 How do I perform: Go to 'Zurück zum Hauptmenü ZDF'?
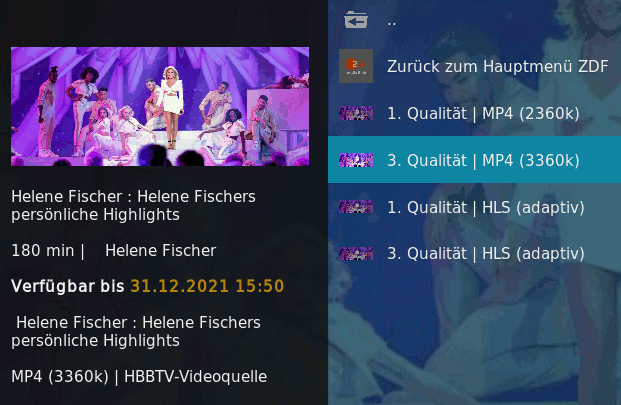(497, 67)
